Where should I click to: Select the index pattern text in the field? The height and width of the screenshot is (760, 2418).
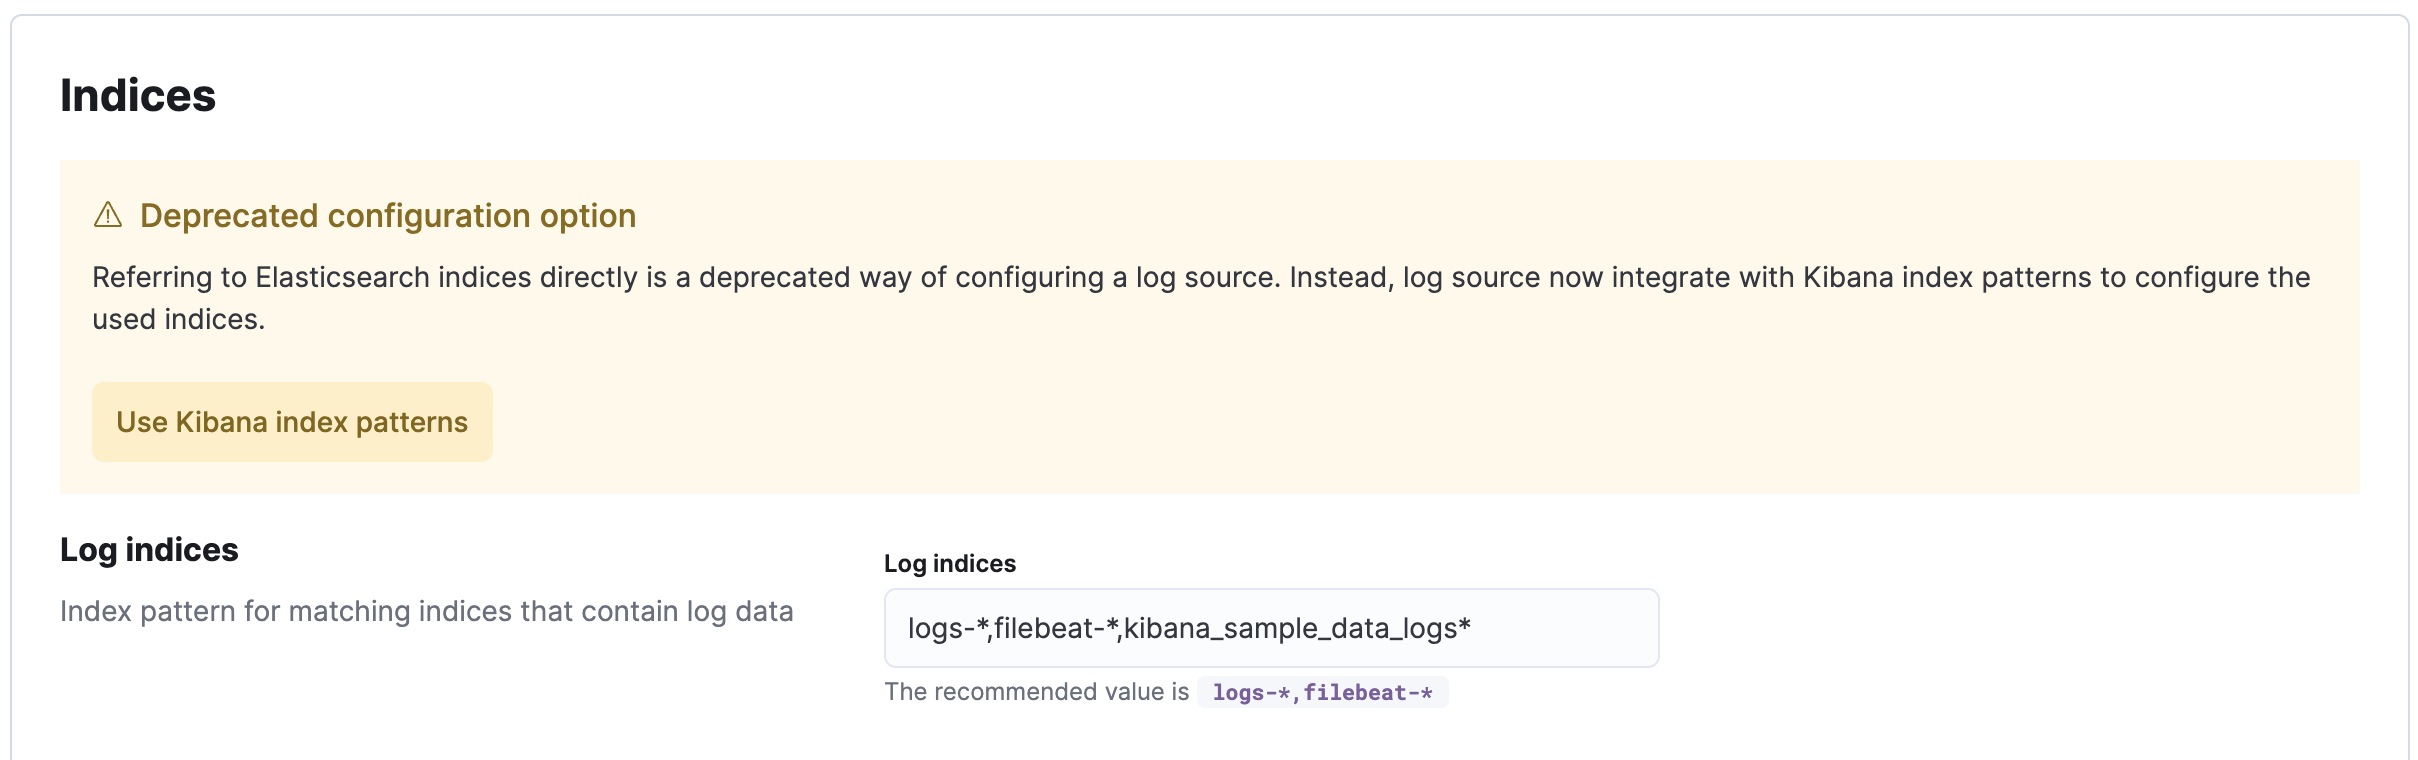pyautogui.click(x=1188, y=628)
